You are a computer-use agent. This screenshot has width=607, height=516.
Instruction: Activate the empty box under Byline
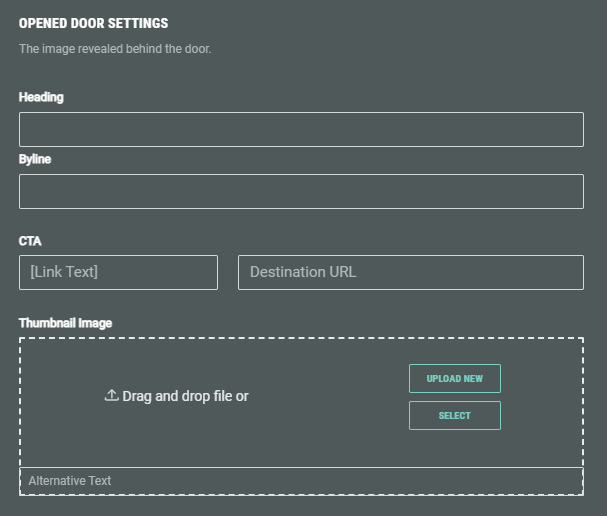301,192
